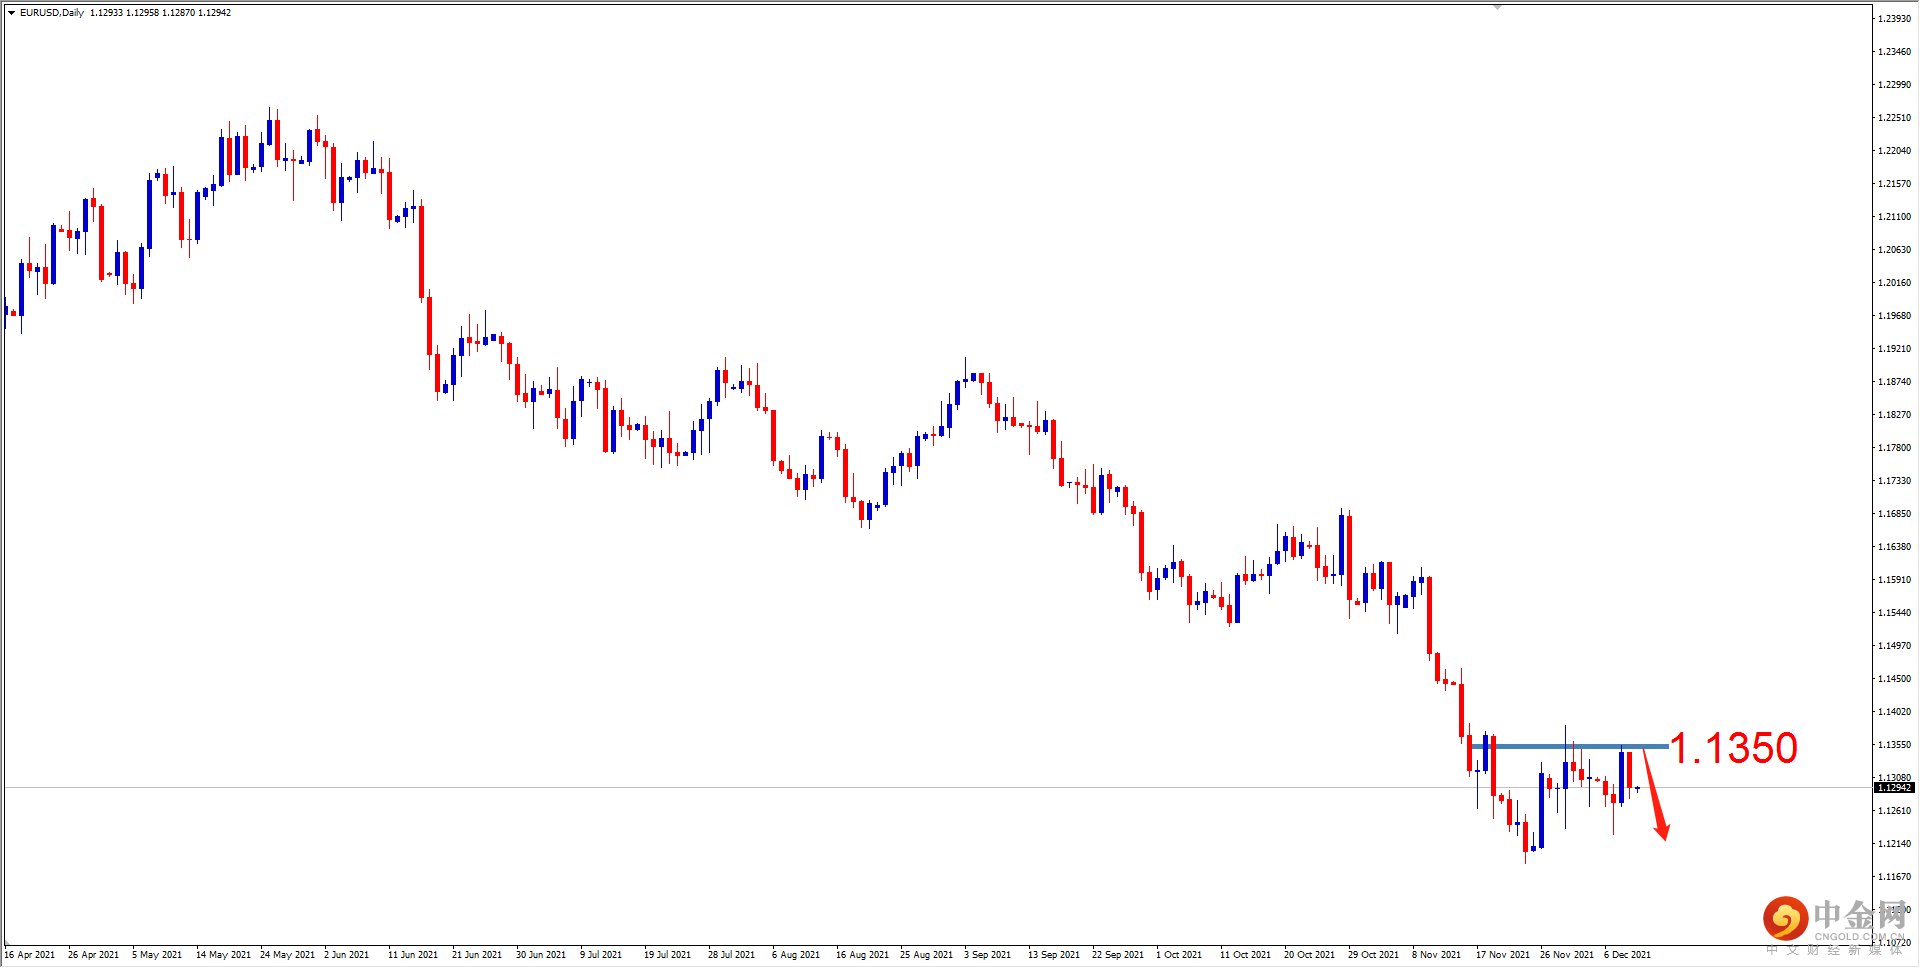This screenshot has width=1920, height=968.
Task: Click date axis label 3 Sep 2021
Action: [987, 955]
